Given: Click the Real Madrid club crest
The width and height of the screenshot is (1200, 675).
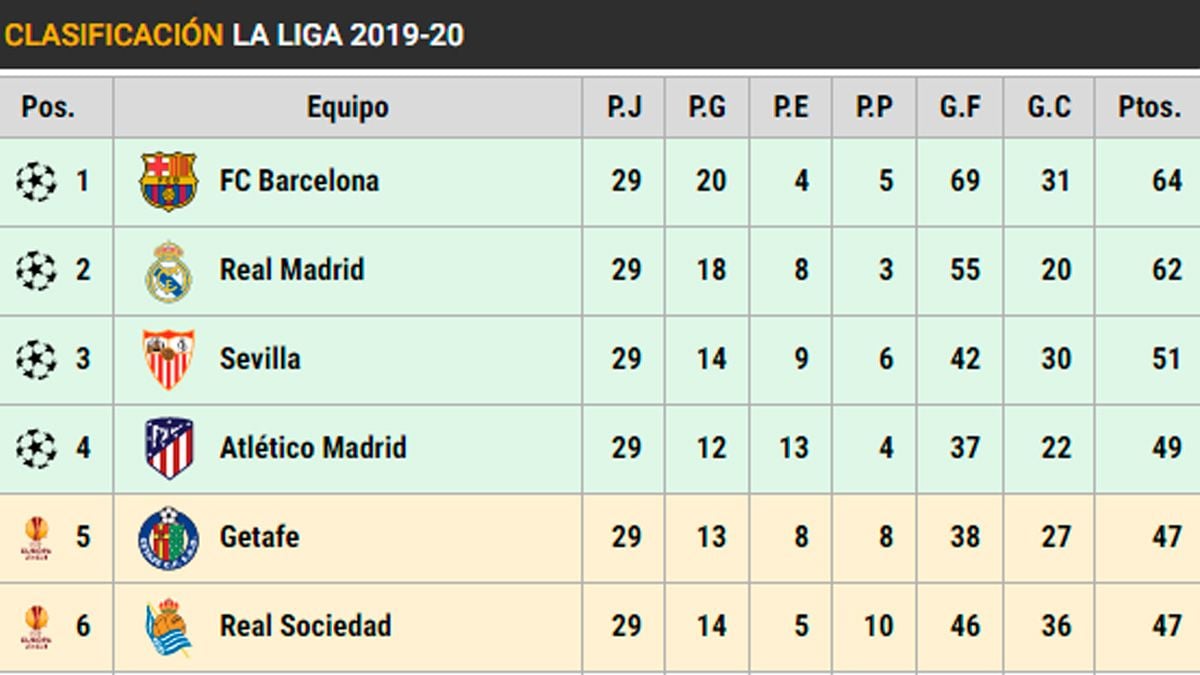Looking at the screenshot, I should pyautogui.click(x=168, y=271).
